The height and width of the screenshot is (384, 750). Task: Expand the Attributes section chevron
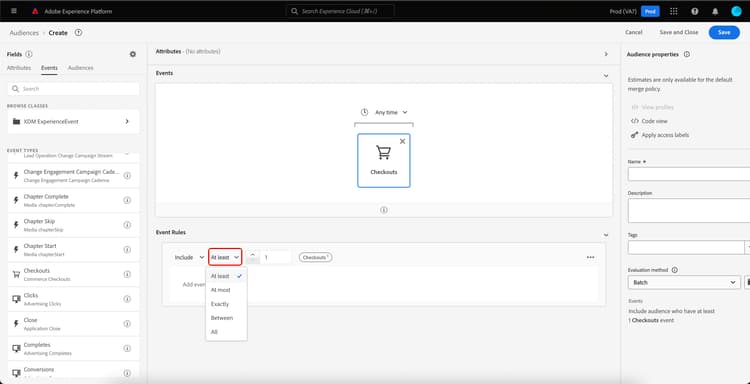[x=606, y=54]
